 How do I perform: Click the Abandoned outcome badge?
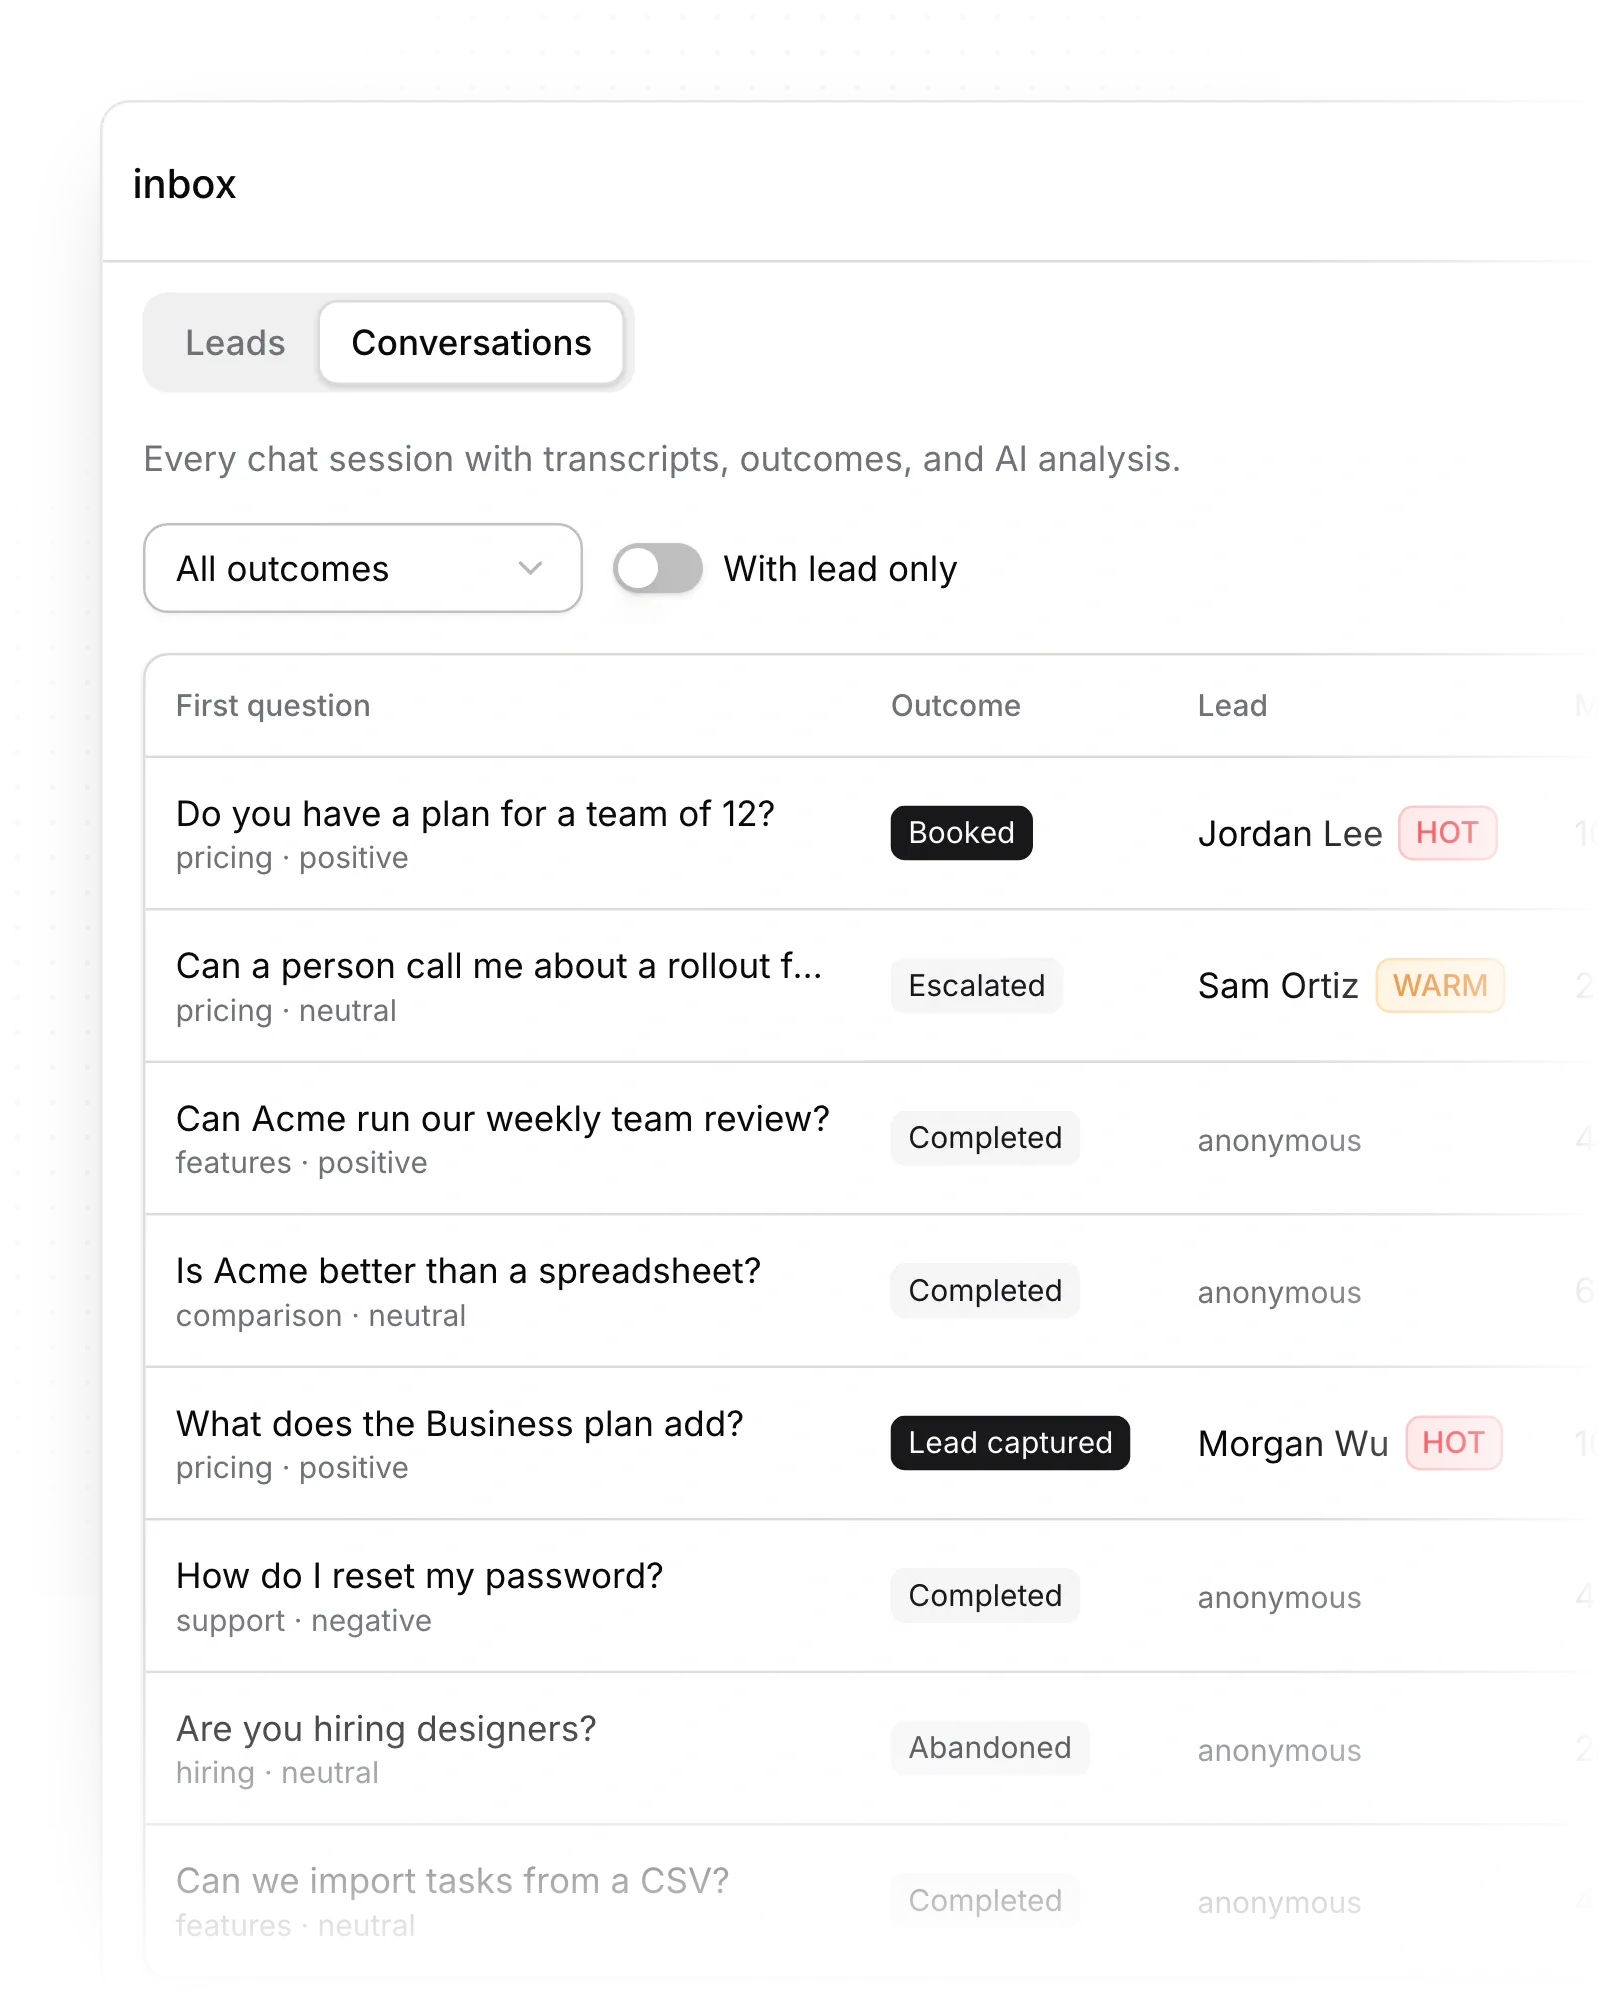pyautogui.click(x=989, y=1748)
